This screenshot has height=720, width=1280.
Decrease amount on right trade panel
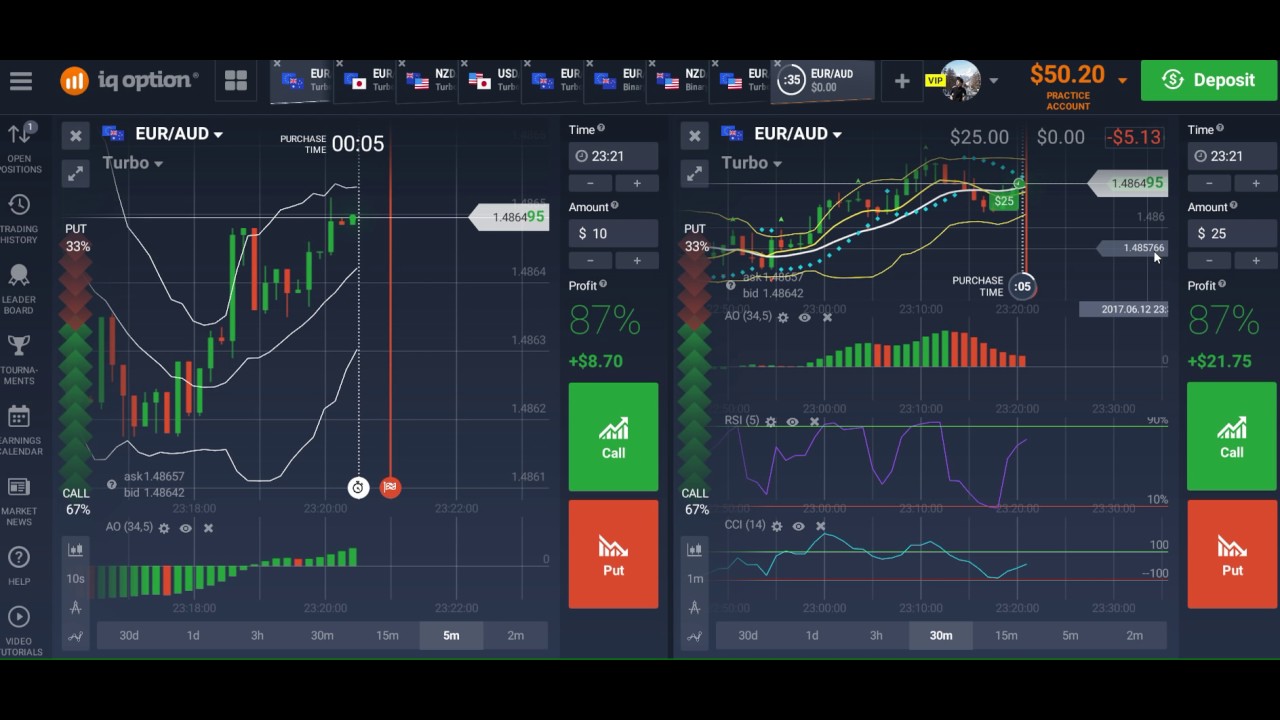[x=1209, y=261]
